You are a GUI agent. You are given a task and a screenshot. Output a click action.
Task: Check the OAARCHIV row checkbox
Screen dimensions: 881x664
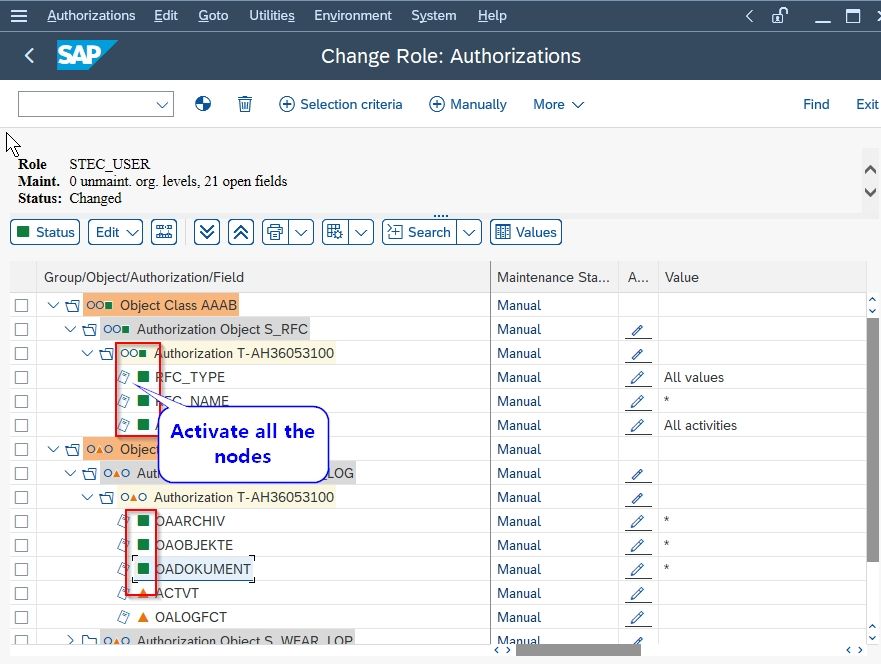point(21,521)
